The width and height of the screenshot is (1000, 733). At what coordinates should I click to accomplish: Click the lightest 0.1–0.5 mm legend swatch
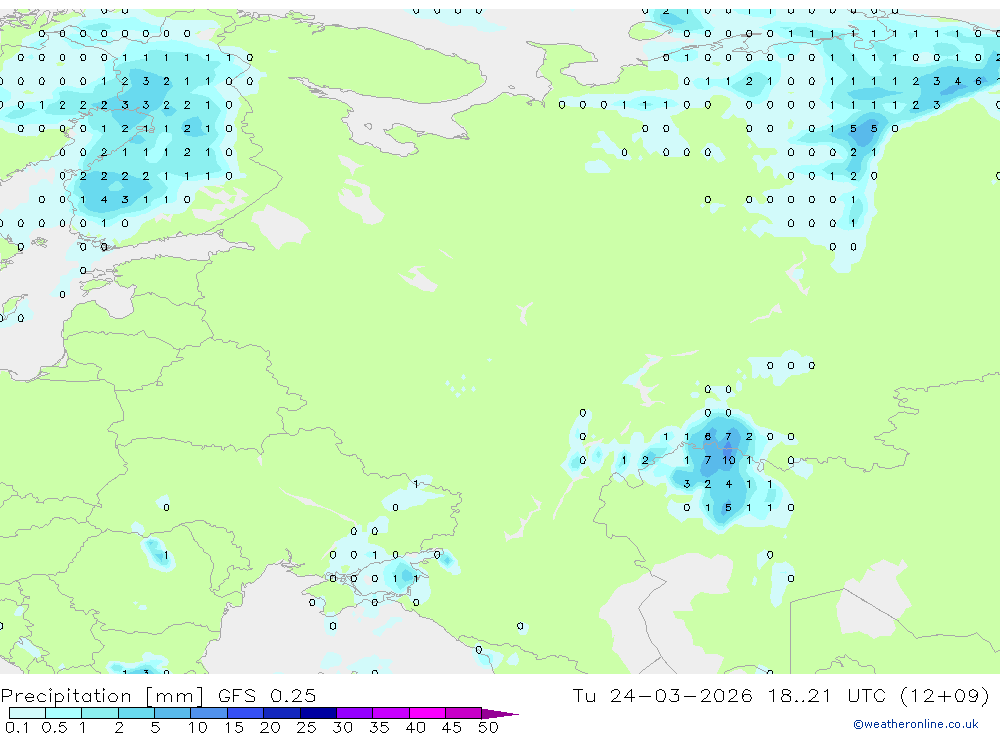(x=27, y=713)
